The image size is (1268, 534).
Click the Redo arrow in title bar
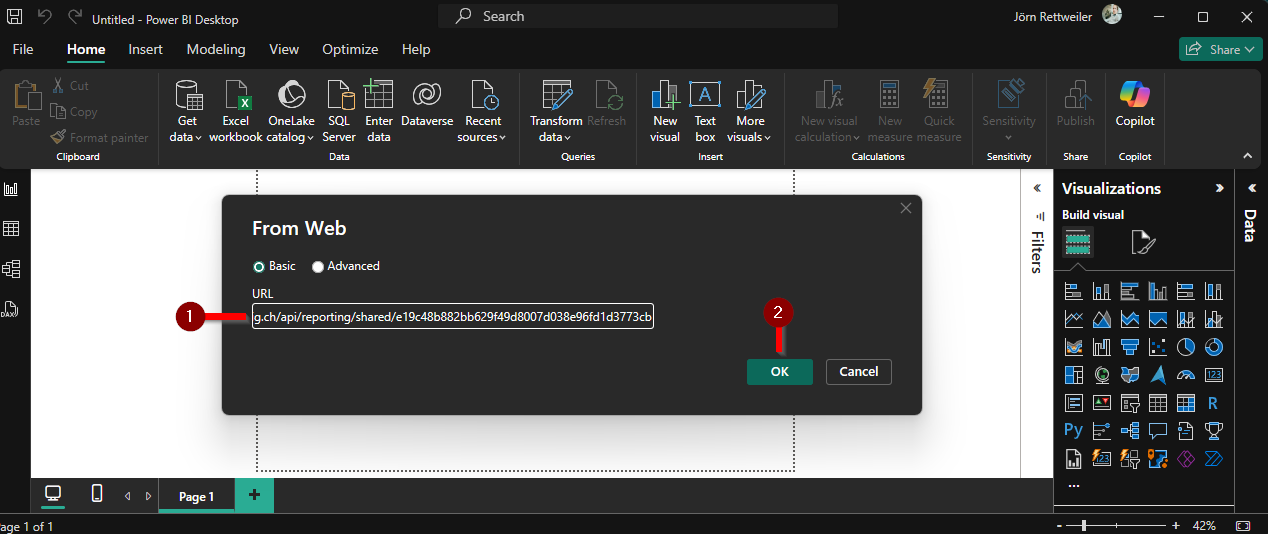[x=75, y=17]
